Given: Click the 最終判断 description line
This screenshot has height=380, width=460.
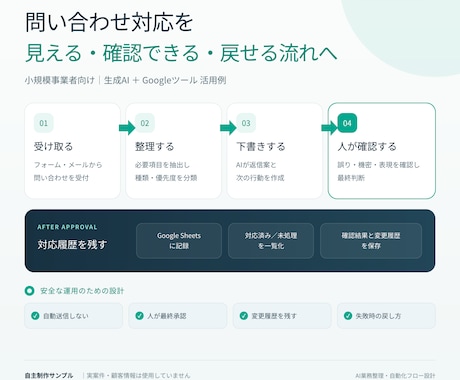Looking at the screenshot, I should click(x=351, y=178).
